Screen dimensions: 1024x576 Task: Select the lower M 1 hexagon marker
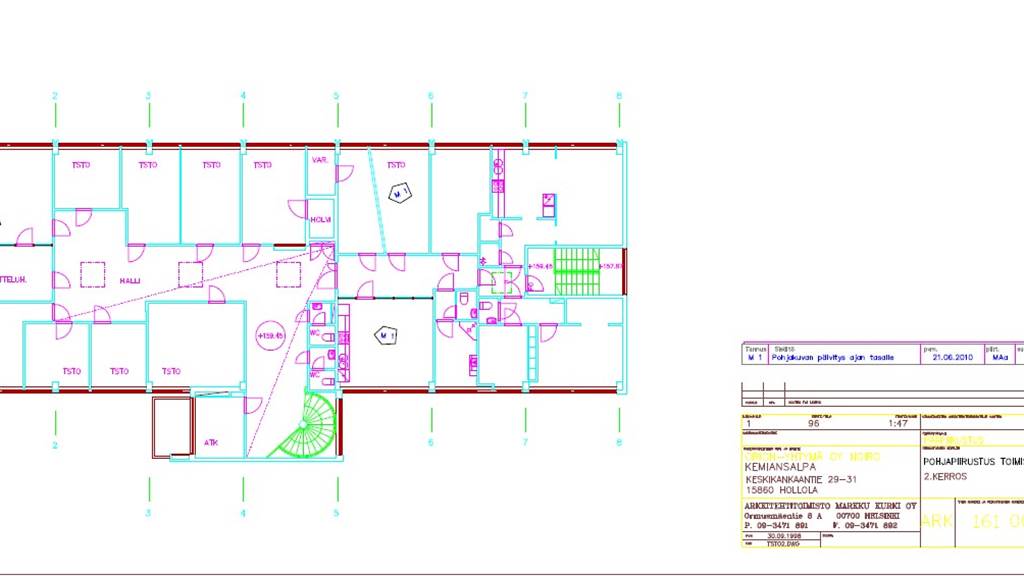click(386, 335)
